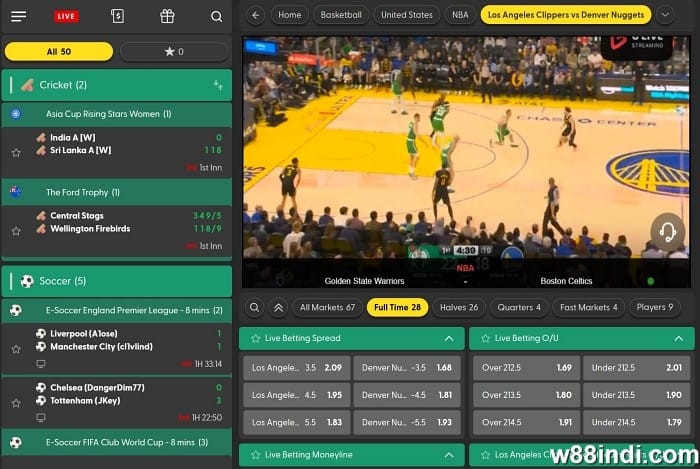Select Under 213.5 at 1.90
This screenshot has height=469, width=700.
[x=637, y=395]
